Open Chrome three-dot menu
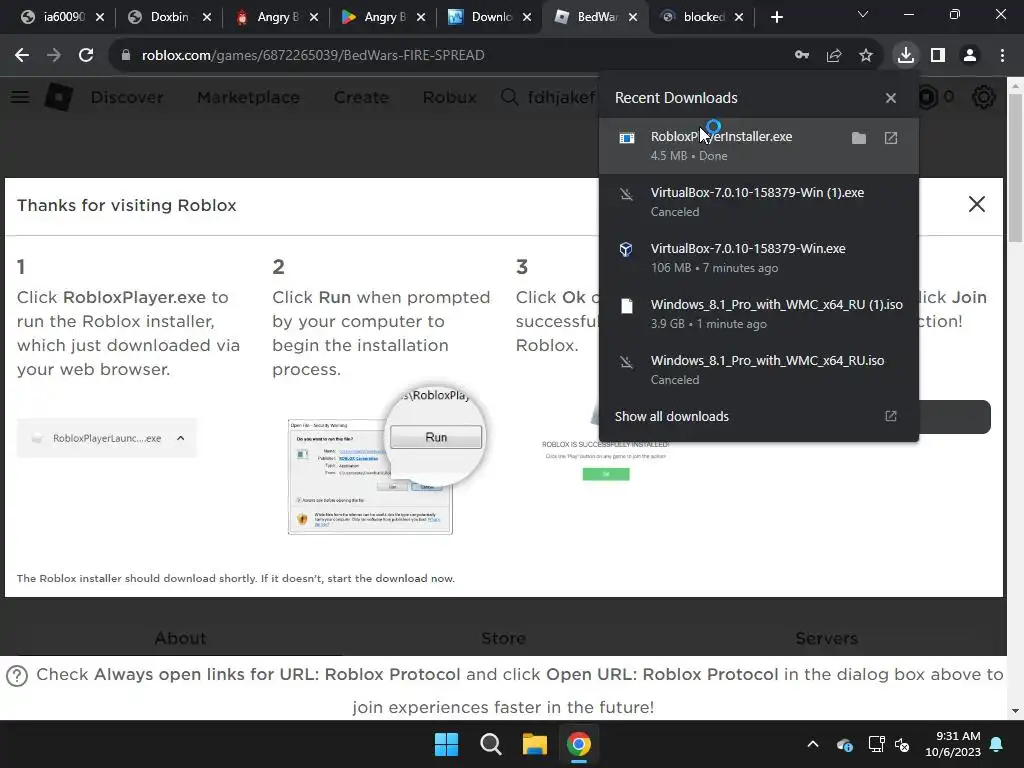 [x=1002, y=56]
